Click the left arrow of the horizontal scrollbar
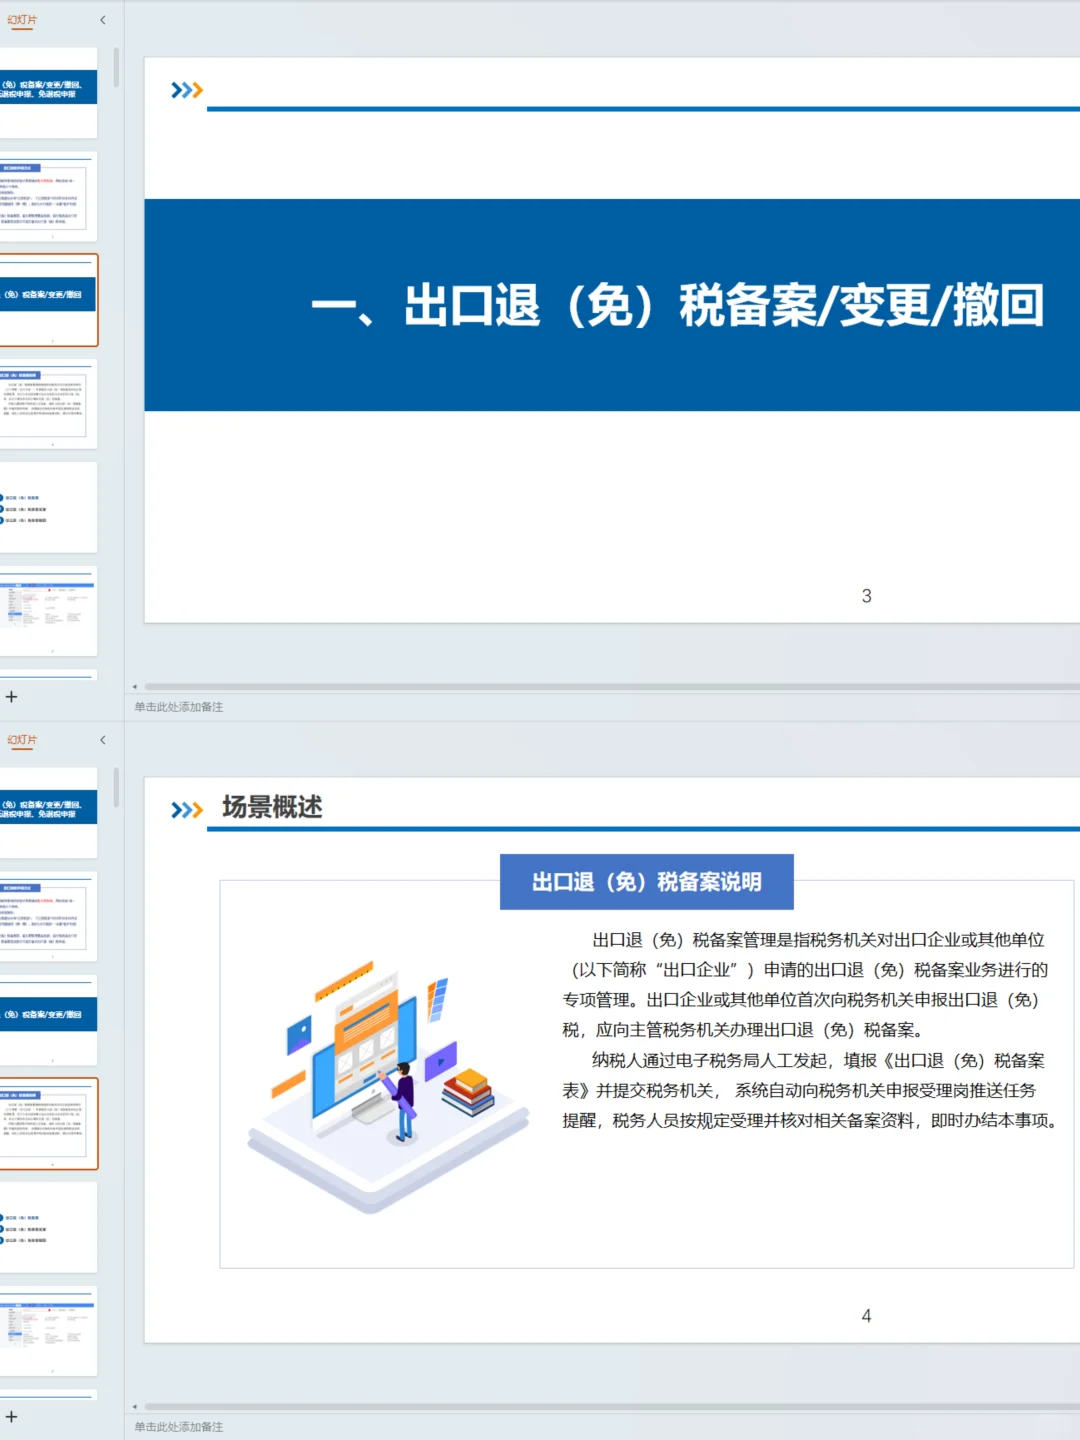This screenshot has height=1440, width=1080. pos(133,685)
